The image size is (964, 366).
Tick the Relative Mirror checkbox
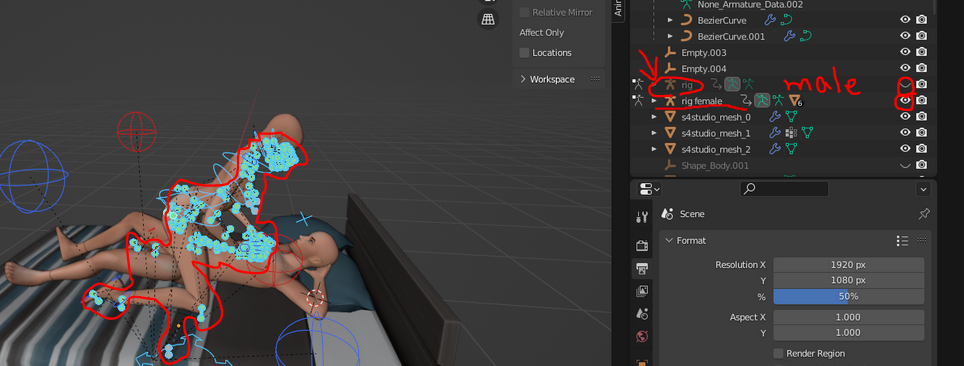pyautogui.click(x=524, y=12)
